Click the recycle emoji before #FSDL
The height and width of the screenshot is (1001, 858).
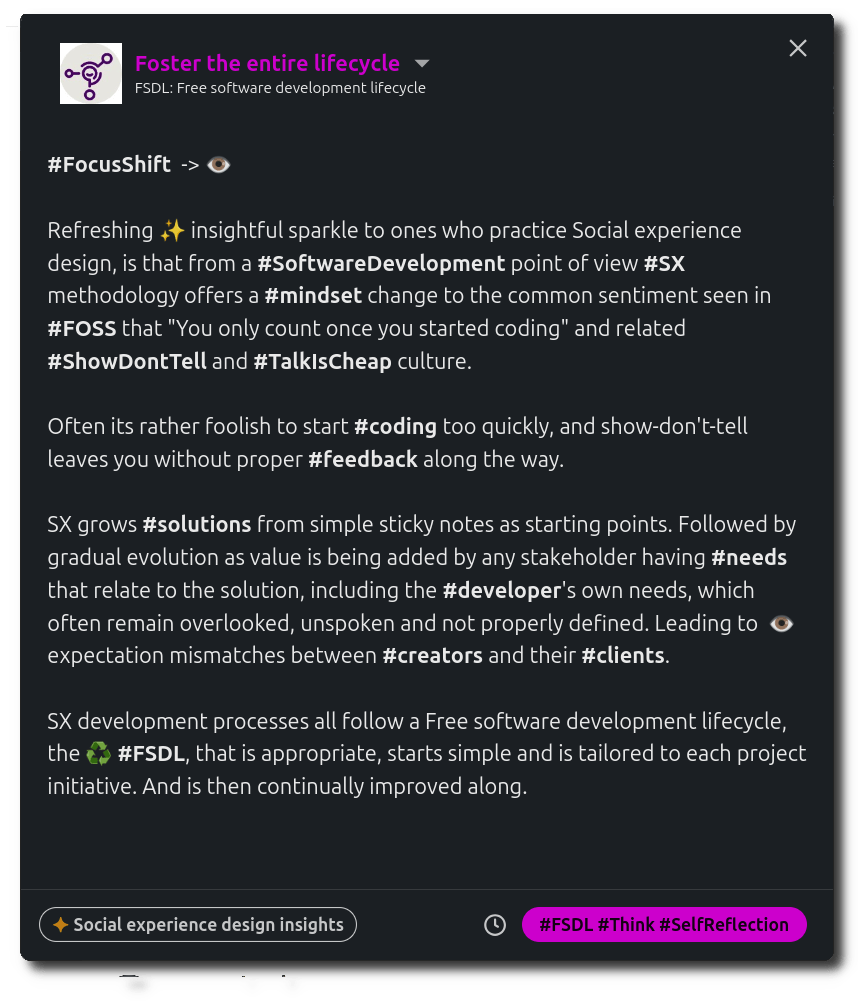point(98,753)
